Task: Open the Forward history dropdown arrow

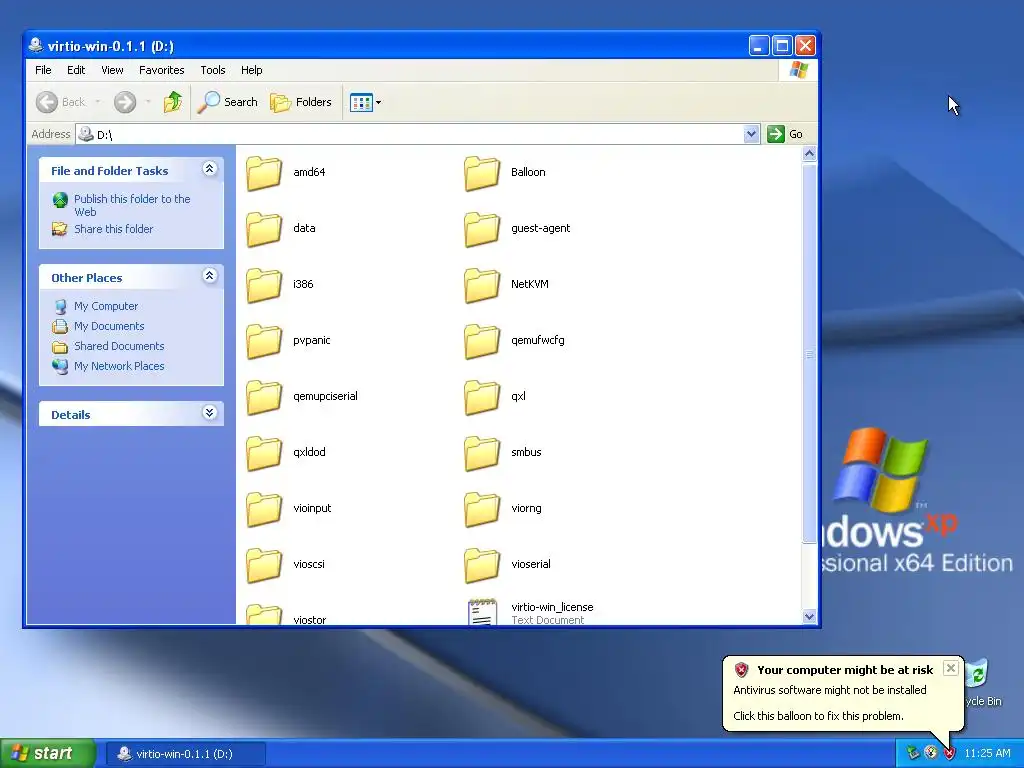Action: [148, 102]
